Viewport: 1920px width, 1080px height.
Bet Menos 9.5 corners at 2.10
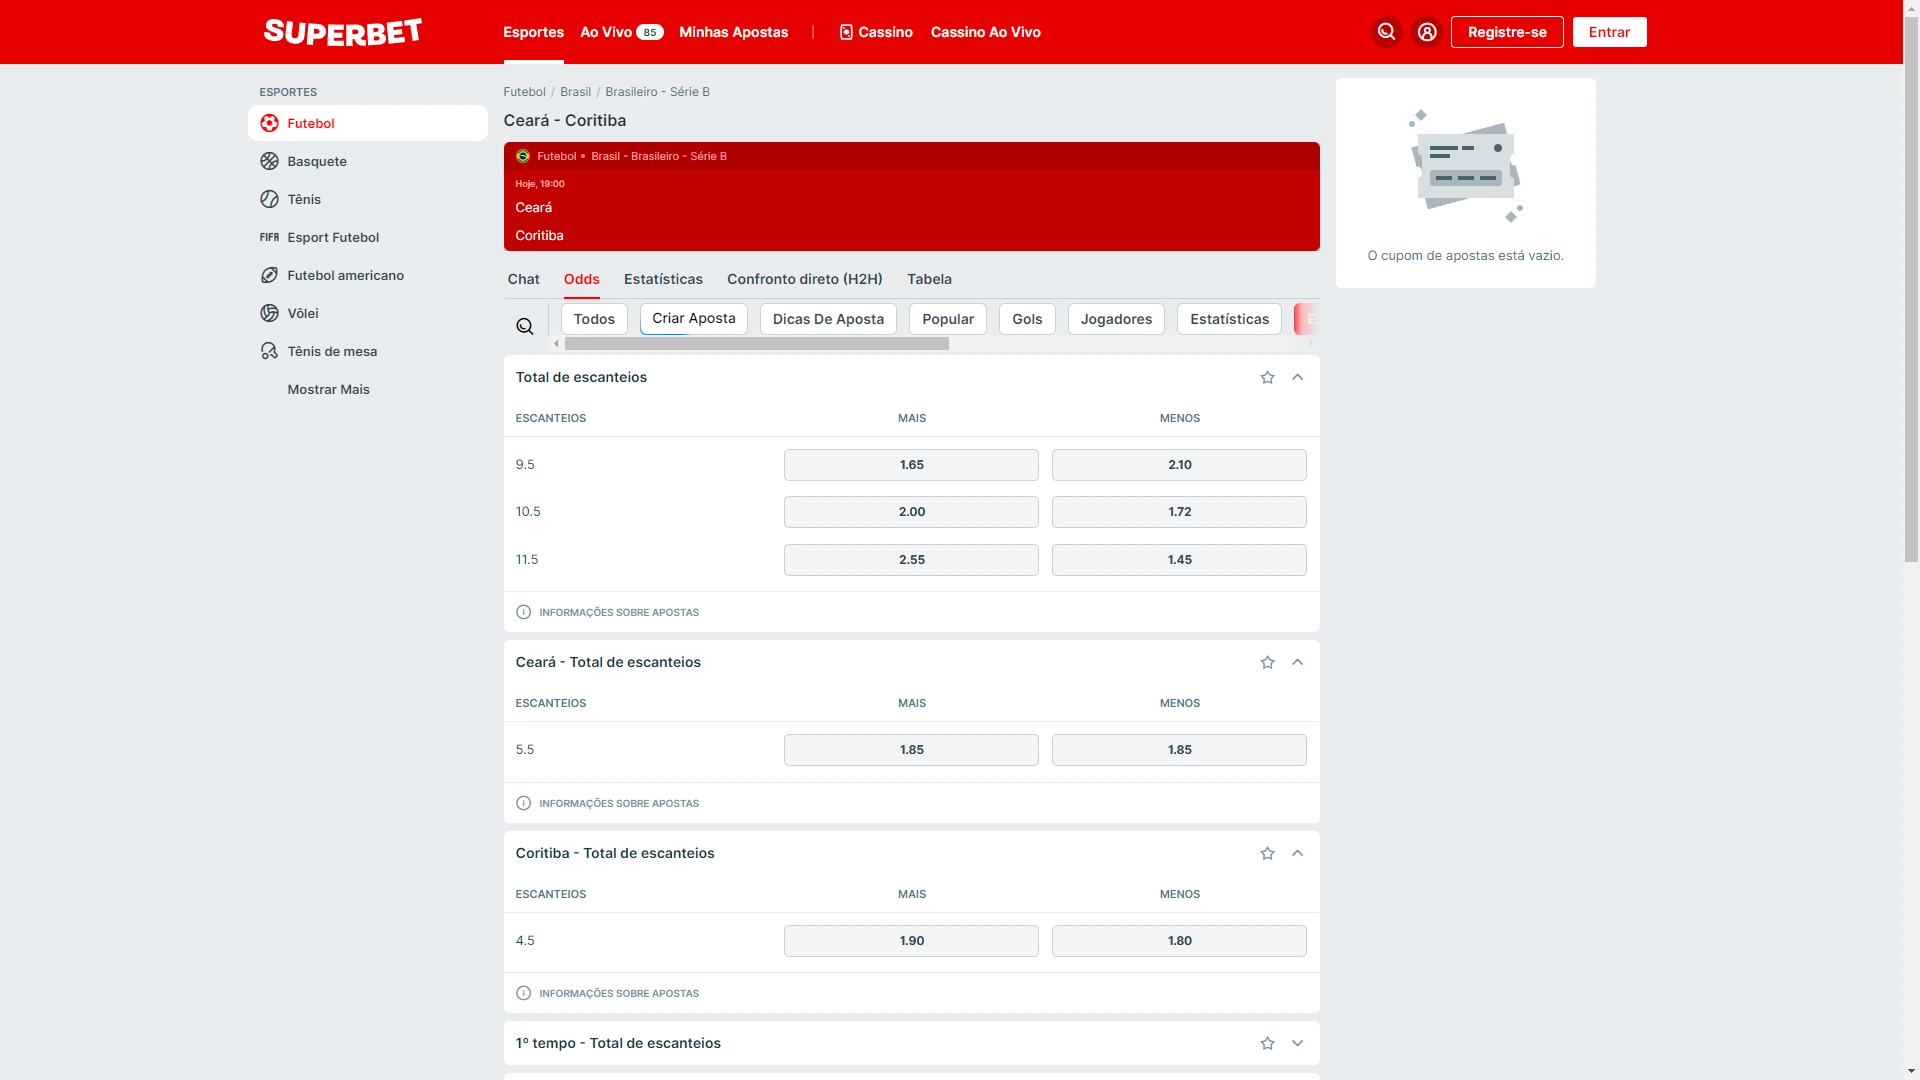1179,465
